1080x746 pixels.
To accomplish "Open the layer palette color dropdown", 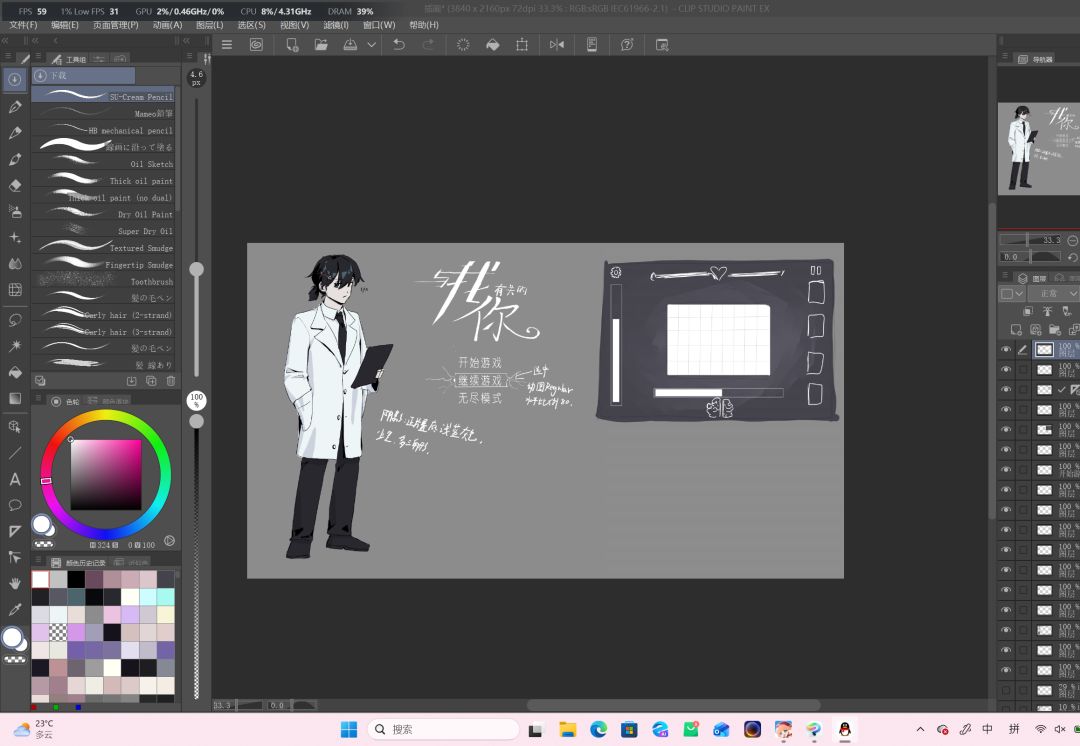I will pyautogui.click(x=1012, y=293).
